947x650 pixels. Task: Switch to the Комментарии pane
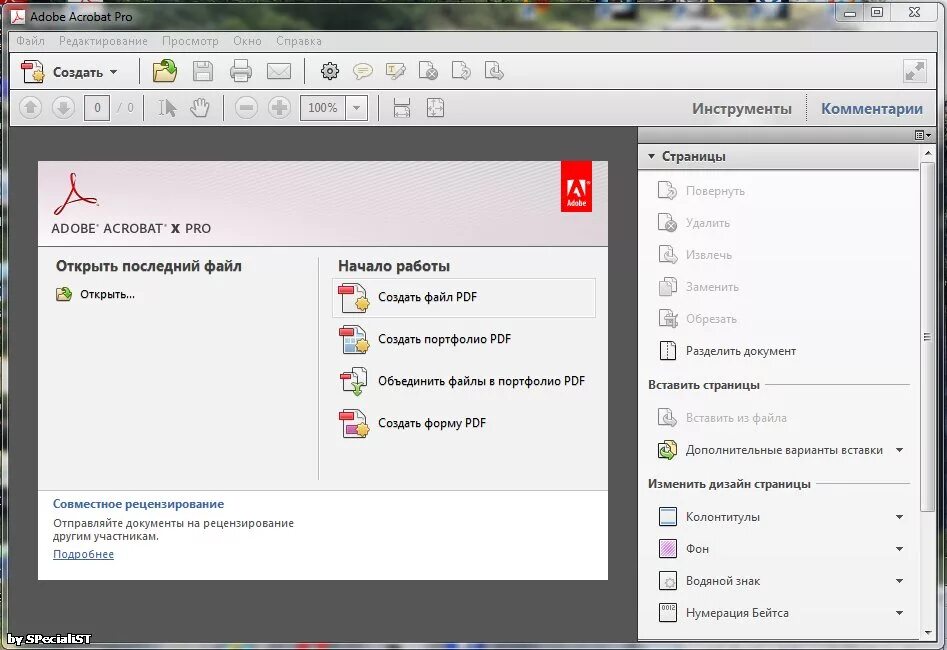tap(872, 109)
